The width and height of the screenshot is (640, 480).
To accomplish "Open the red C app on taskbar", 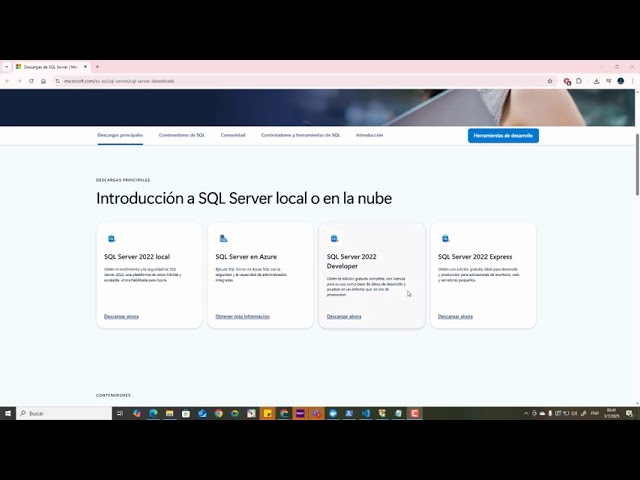I will coord(415,413).
